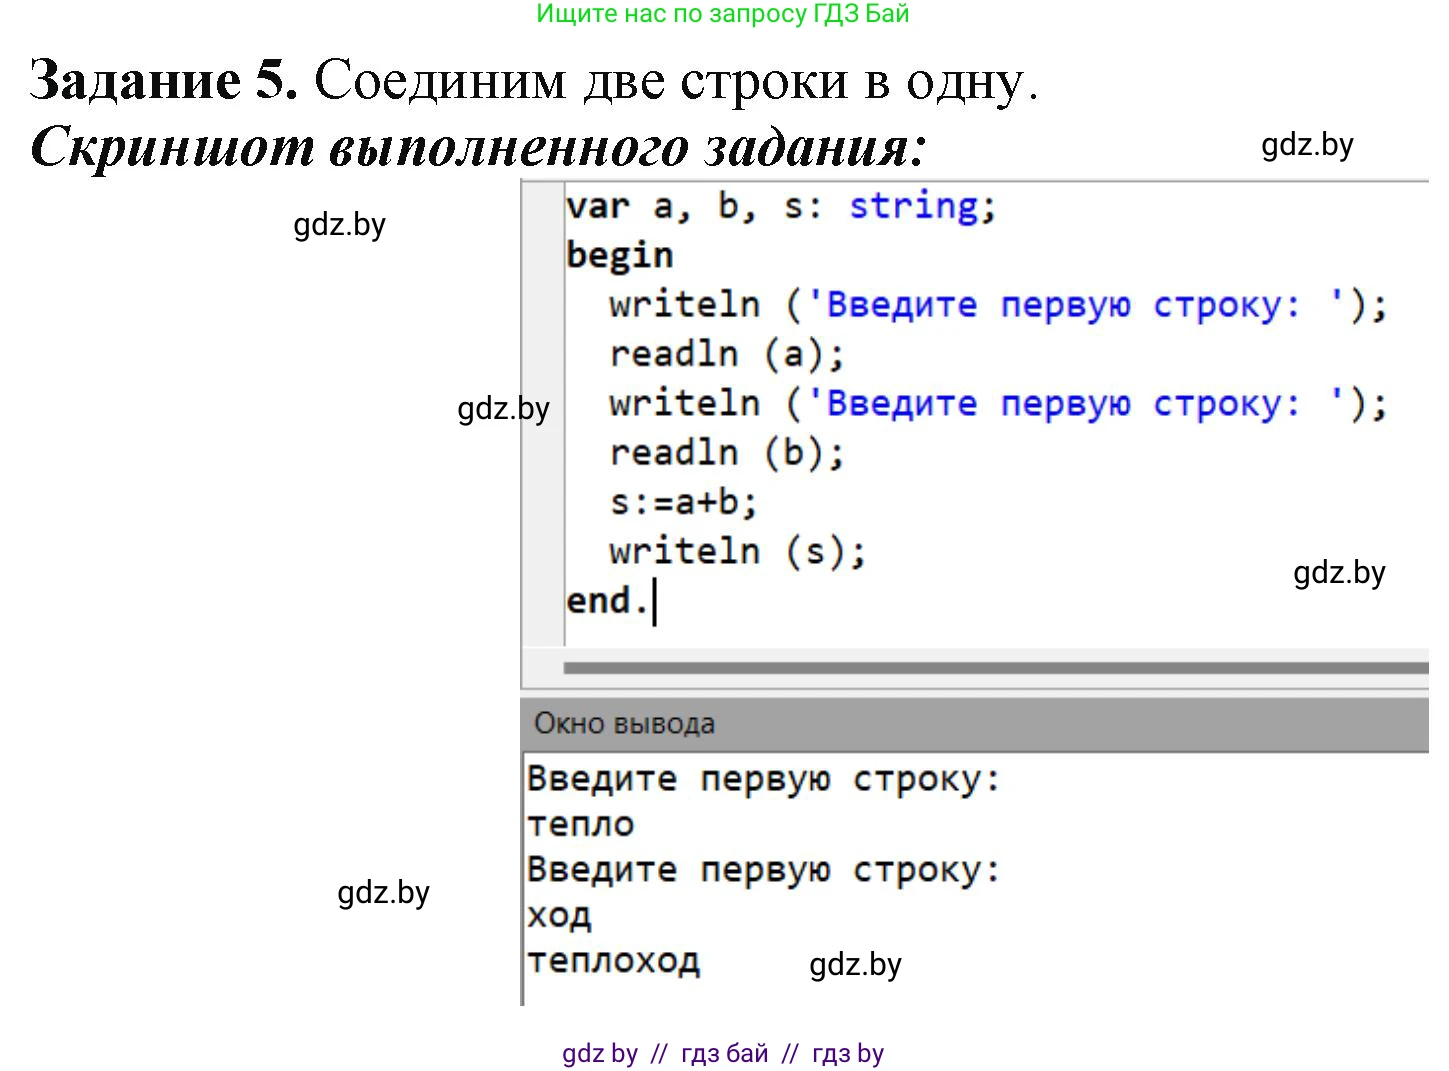The height and width of the screenshot is (1071, 1449).
Task: Select the 'гдз бай' bottom link
Action: point(723,1052)
